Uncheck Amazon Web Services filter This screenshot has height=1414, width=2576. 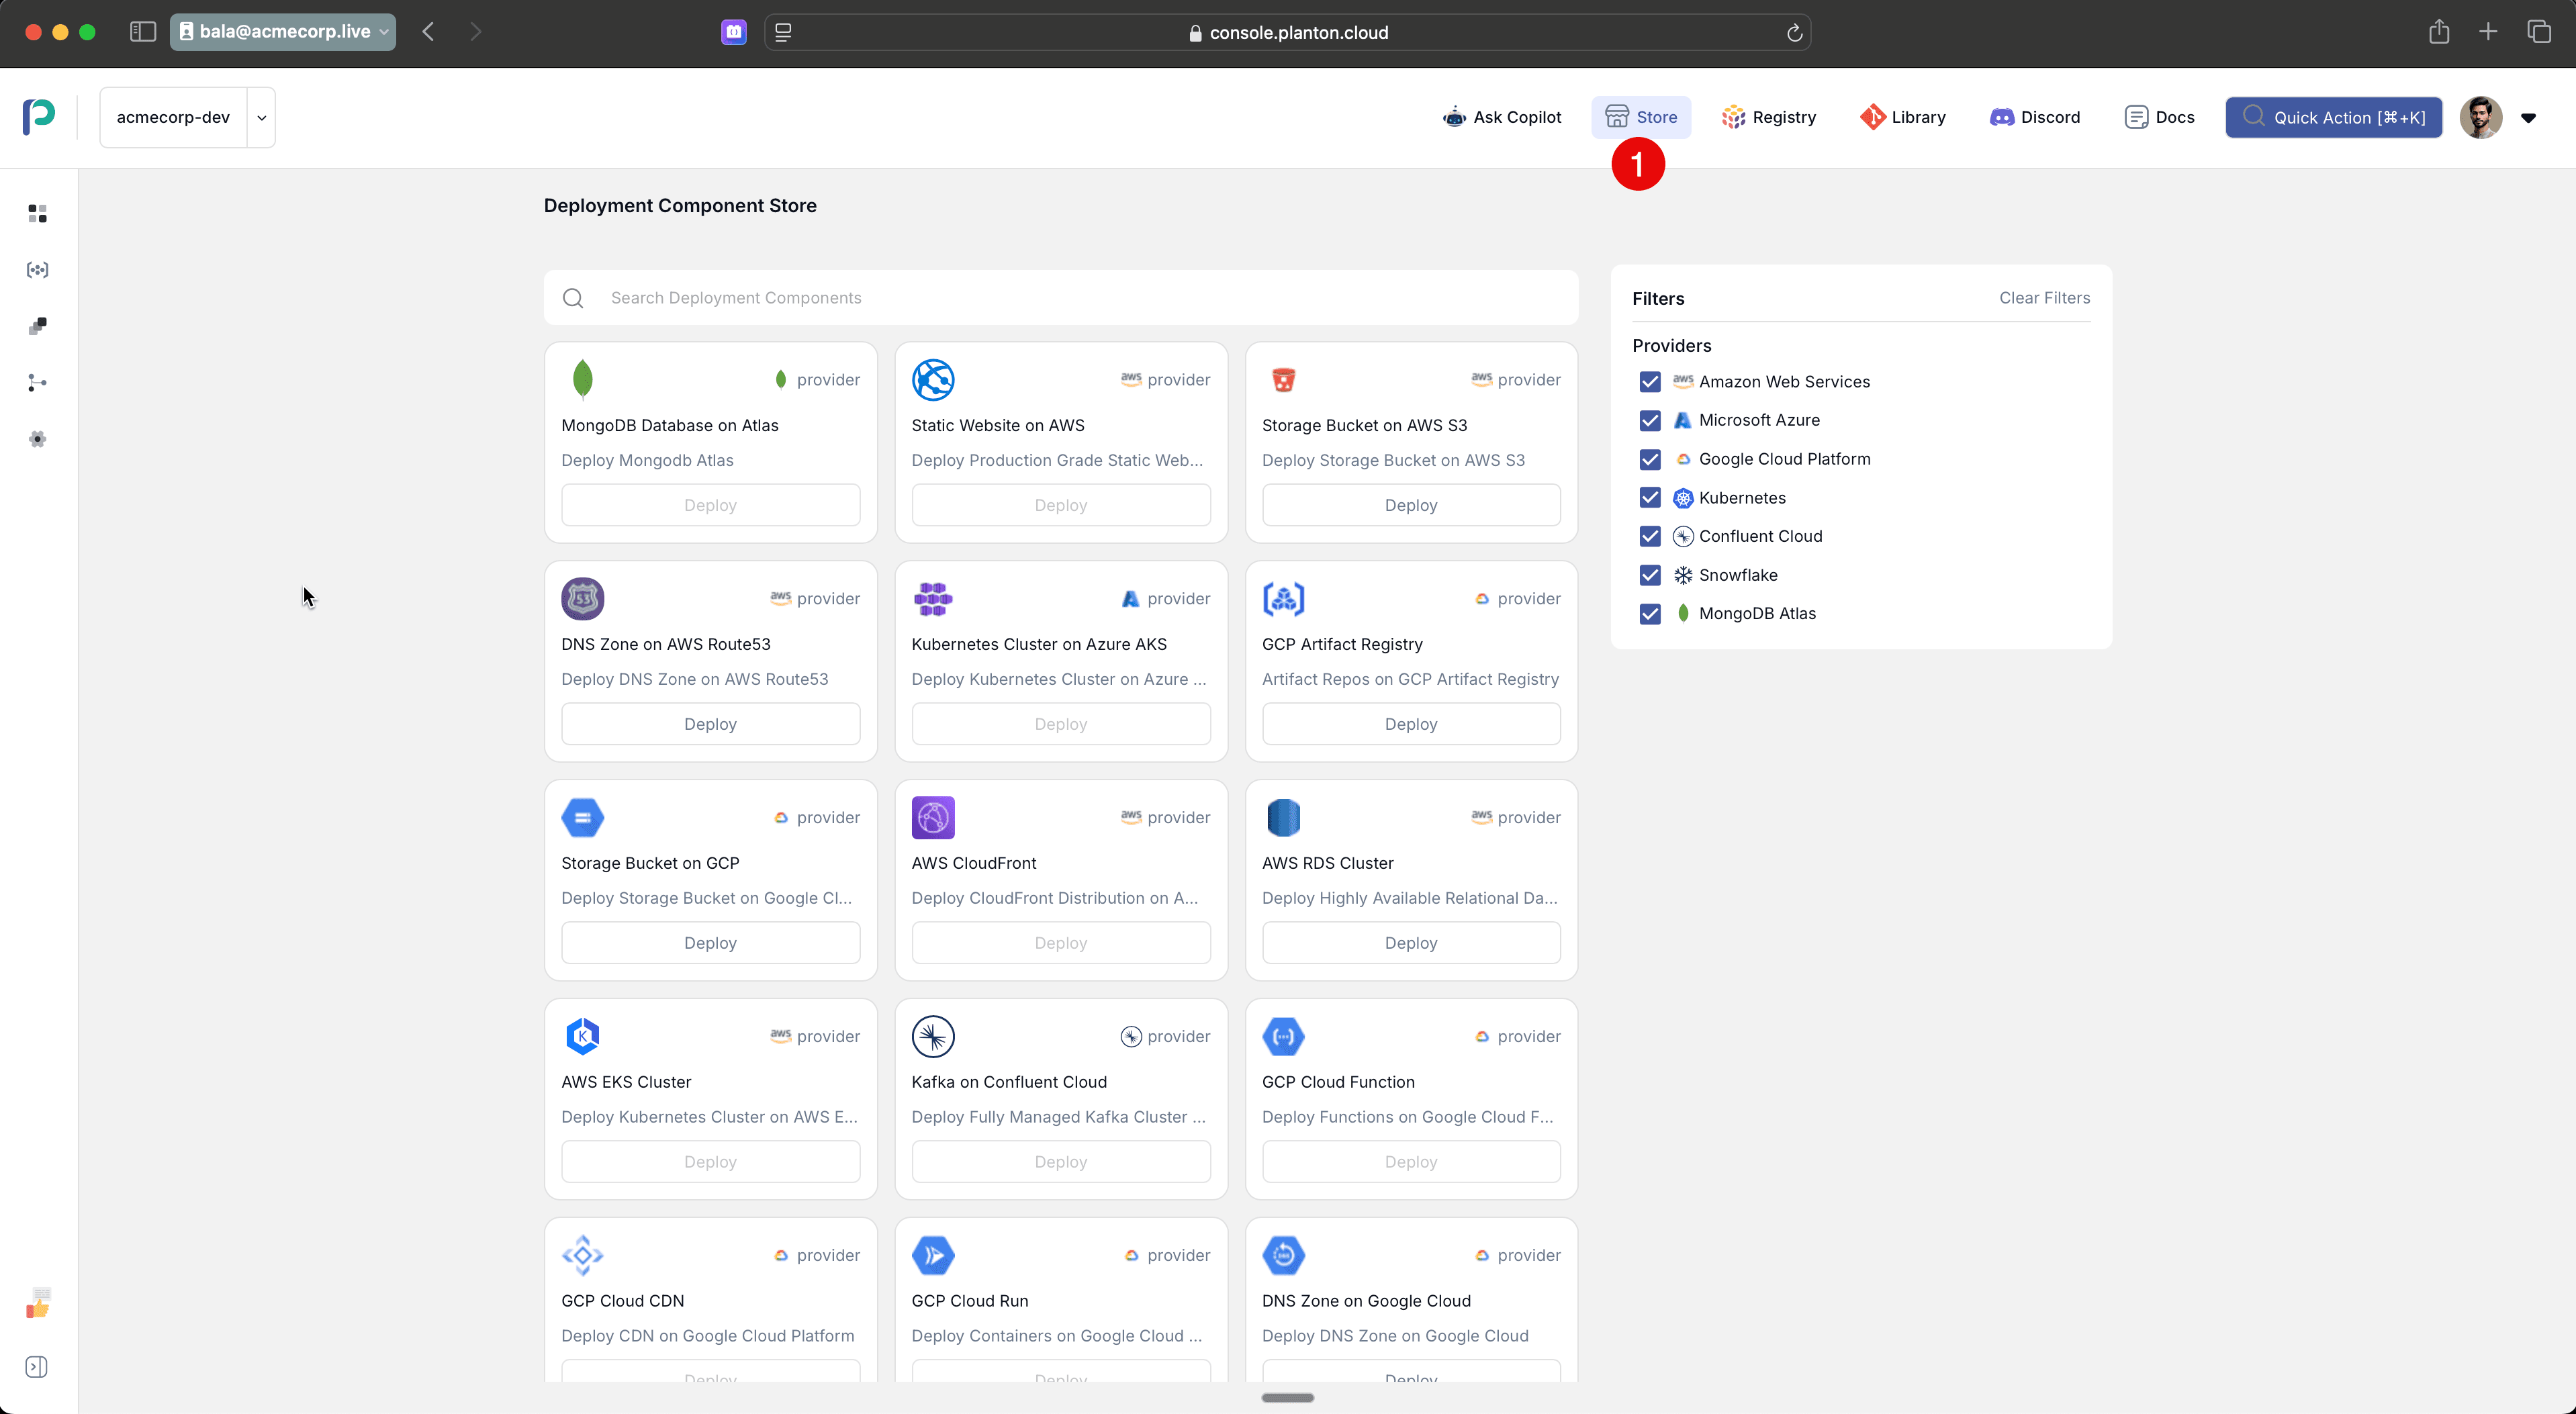pyautogui.click(x=1650, y=382)
